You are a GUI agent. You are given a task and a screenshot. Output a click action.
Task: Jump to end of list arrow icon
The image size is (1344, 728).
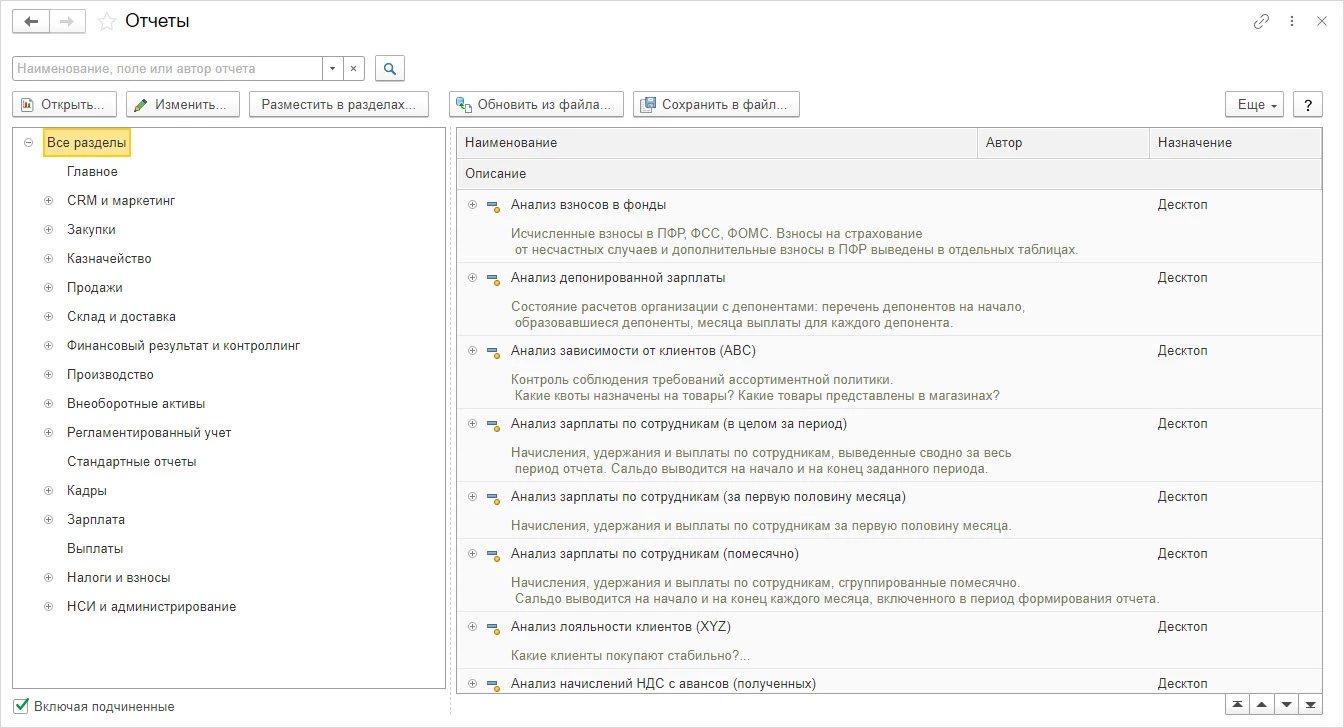click(x=1309, y=704)
